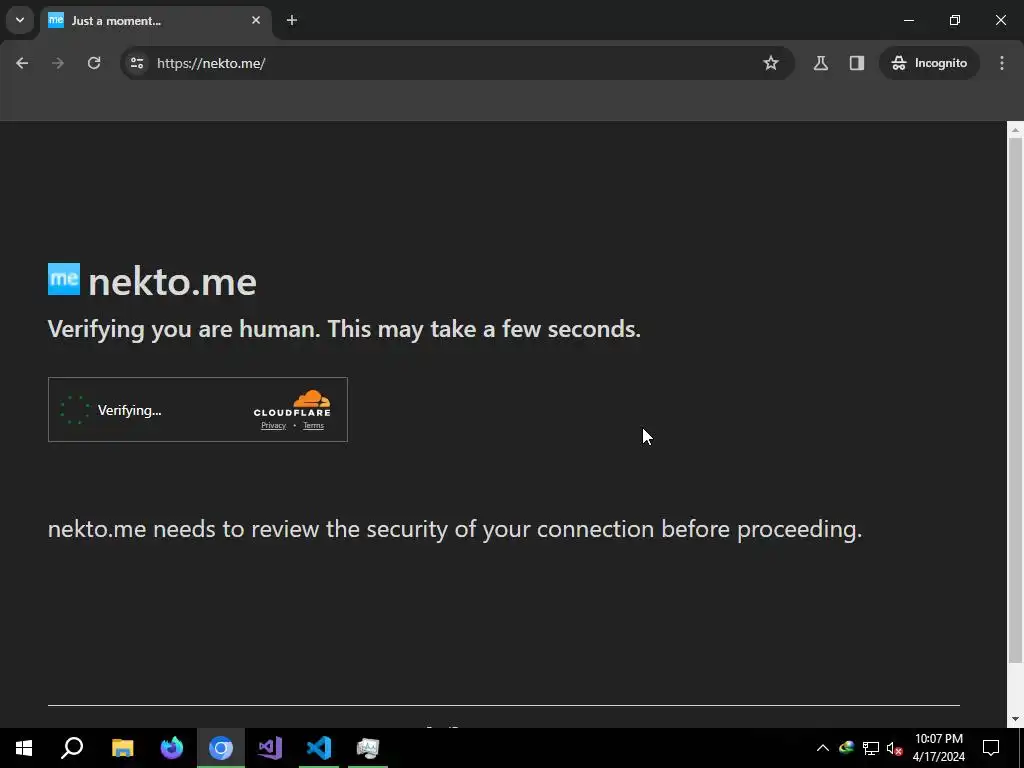Image resolution: width=1024 pixels, height=768 pixels.
Task: Open the Windows Start menu
Action: pos(24,748)
